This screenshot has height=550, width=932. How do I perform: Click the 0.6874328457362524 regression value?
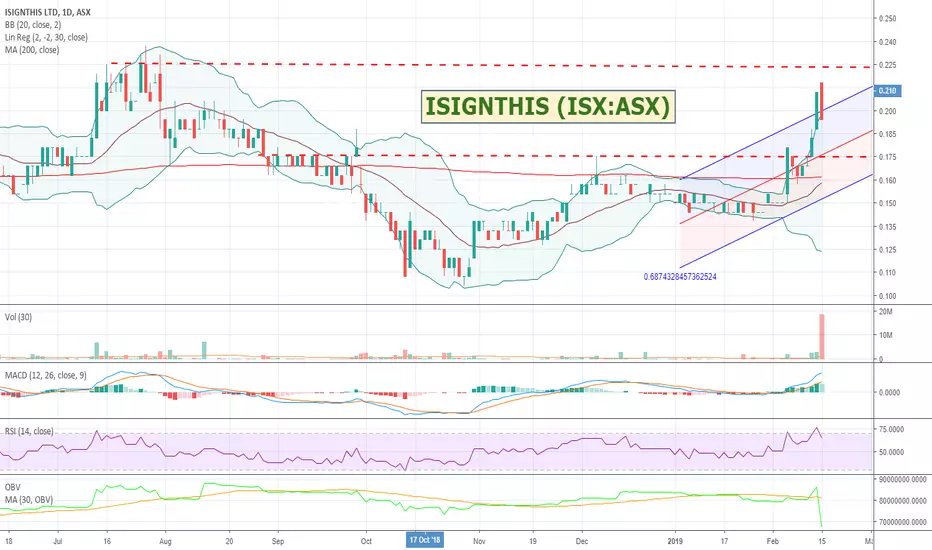tap(680, 276)
